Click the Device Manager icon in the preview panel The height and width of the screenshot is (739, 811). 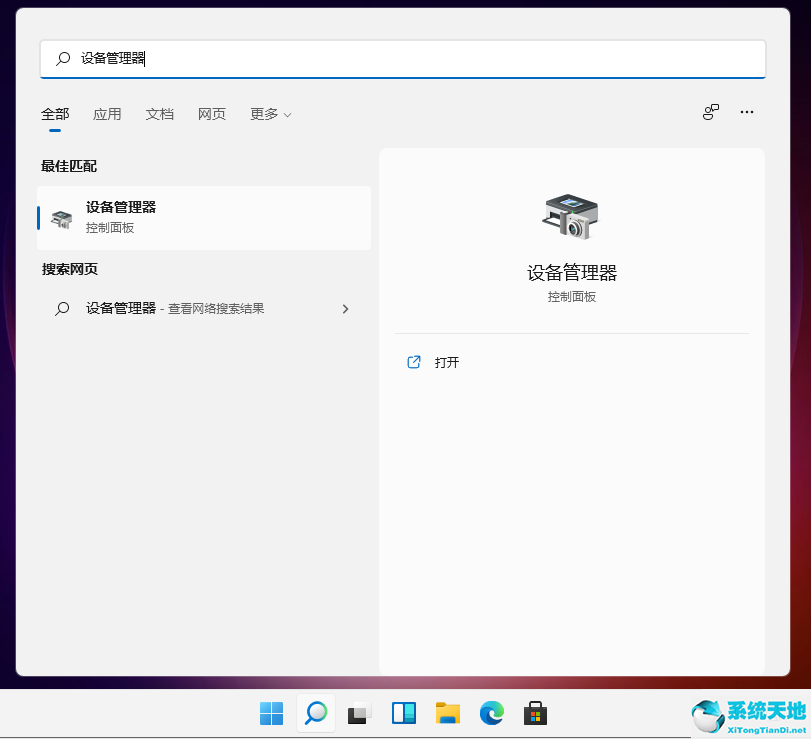pyautogui.click(x=571, y=215)
